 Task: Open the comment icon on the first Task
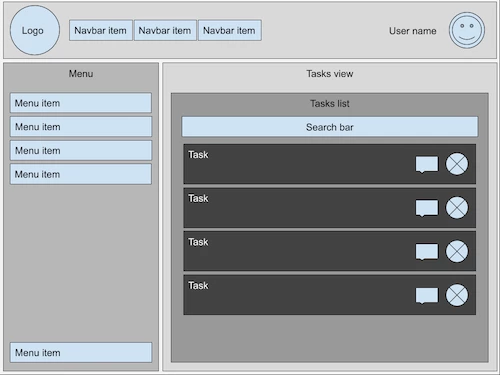(427, 164)
